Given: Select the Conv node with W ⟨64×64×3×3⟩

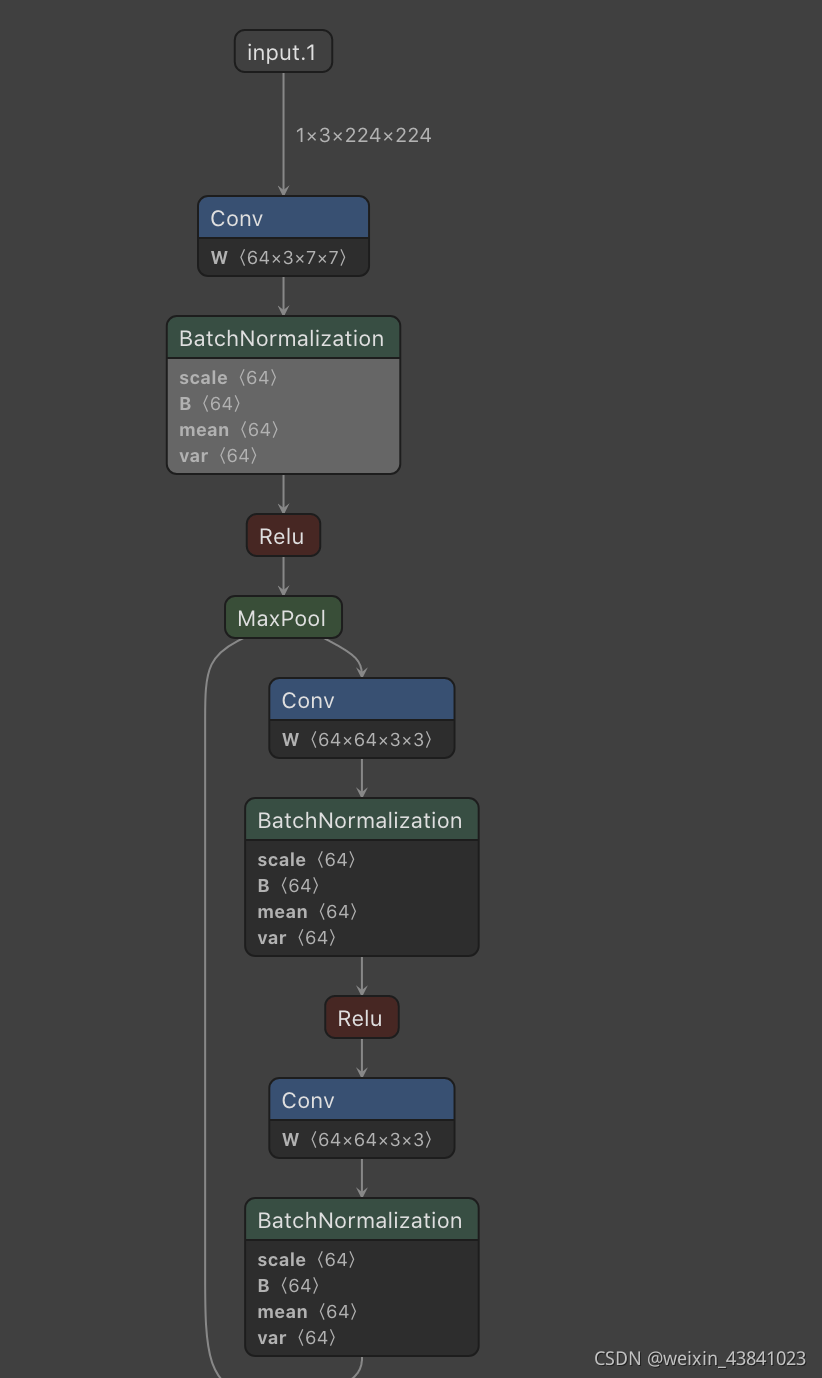Looking at the screenshot, I should pyautogui.click(x=361, y=700).
